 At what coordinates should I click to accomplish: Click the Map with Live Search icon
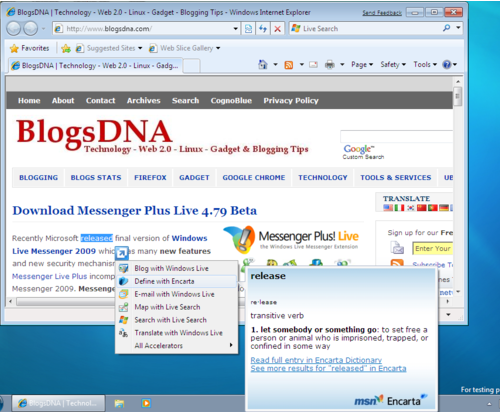tap(124, 307)
